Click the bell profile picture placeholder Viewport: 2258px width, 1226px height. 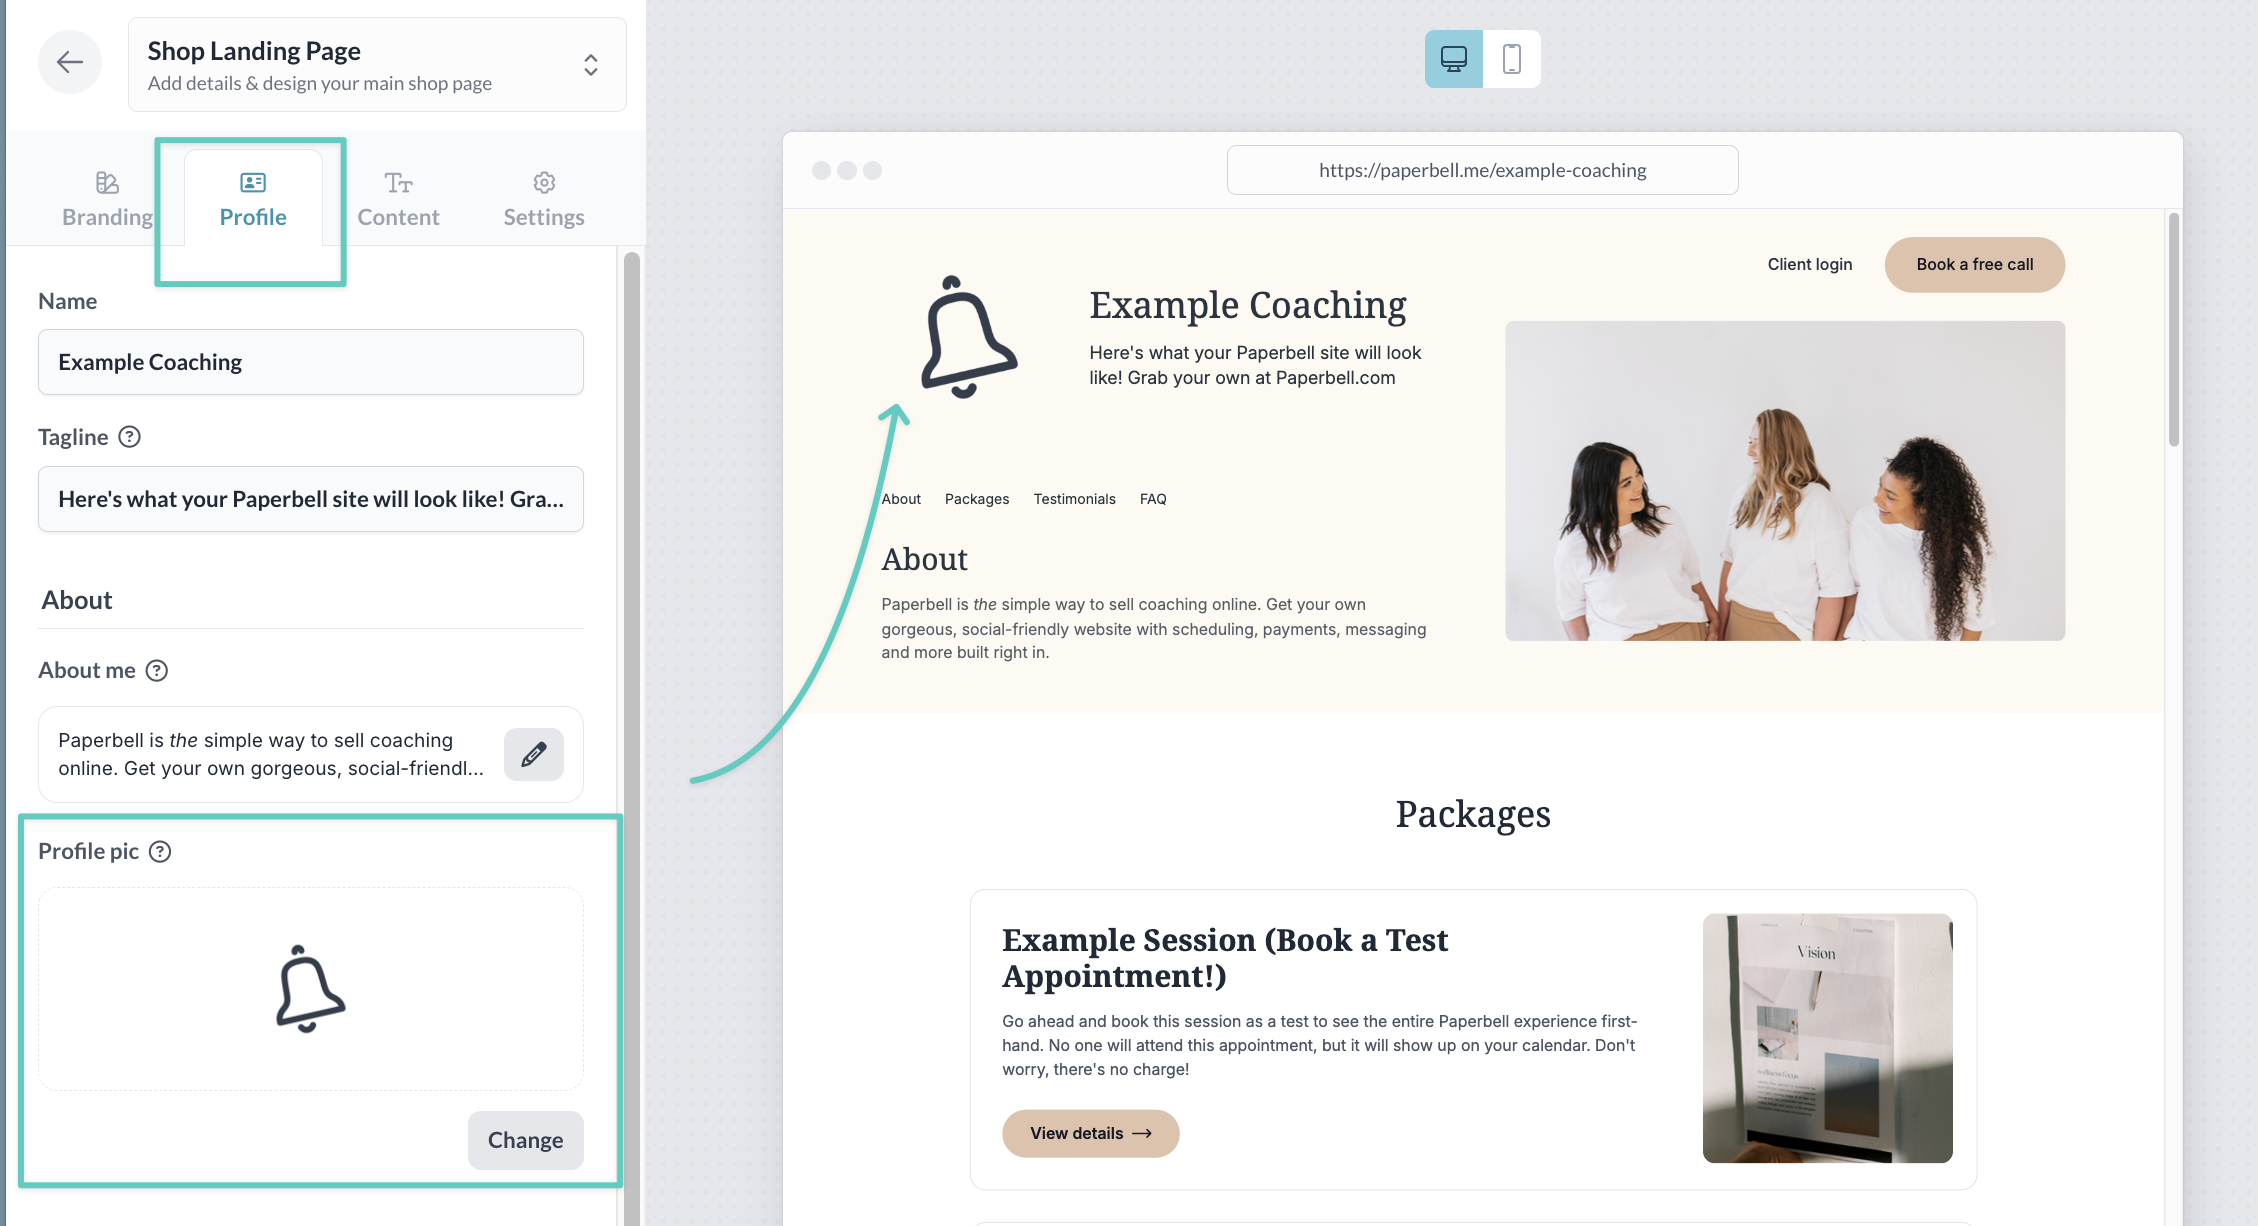(x=310, y=988)
